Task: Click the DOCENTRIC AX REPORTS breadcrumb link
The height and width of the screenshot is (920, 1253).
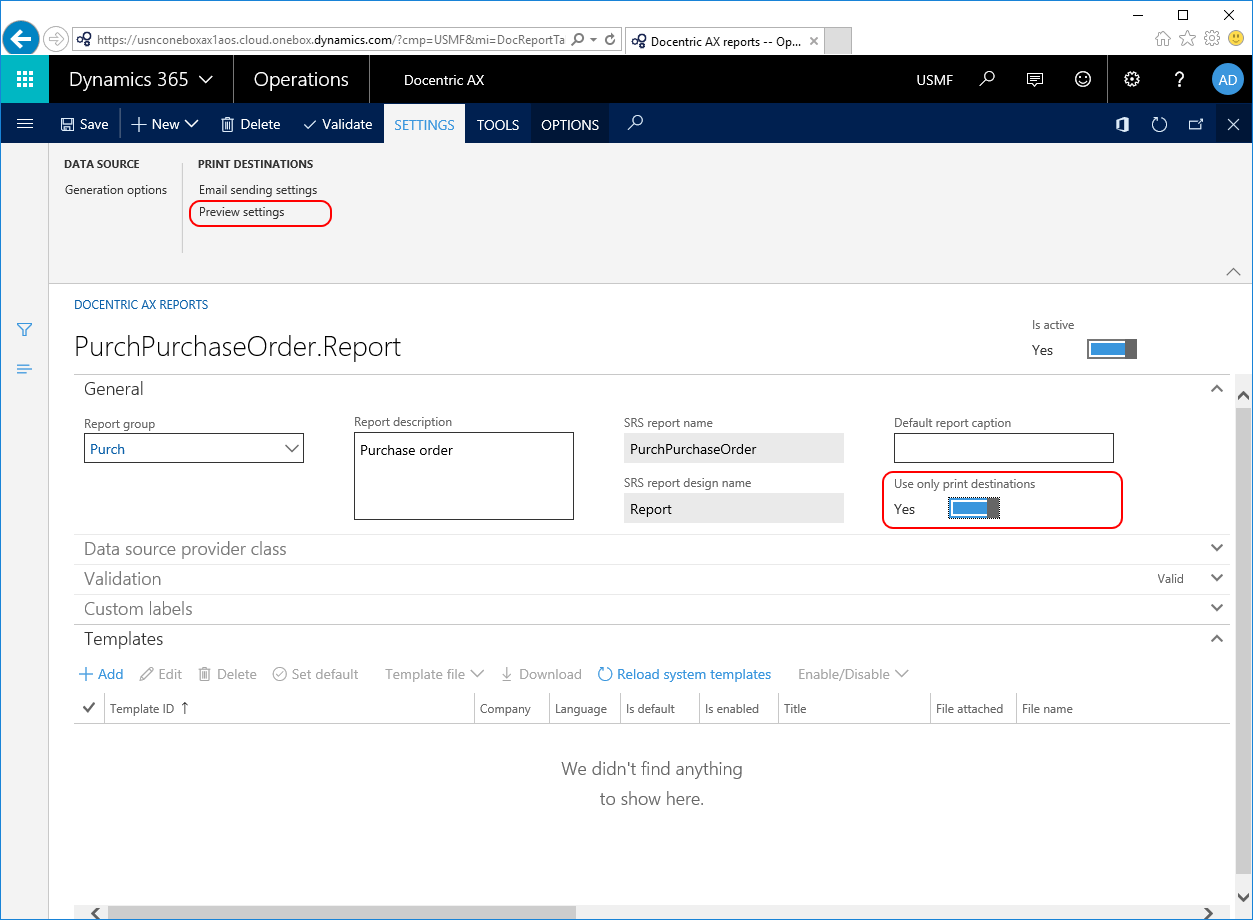Action: pyautogui.click(x=141, y=305)
